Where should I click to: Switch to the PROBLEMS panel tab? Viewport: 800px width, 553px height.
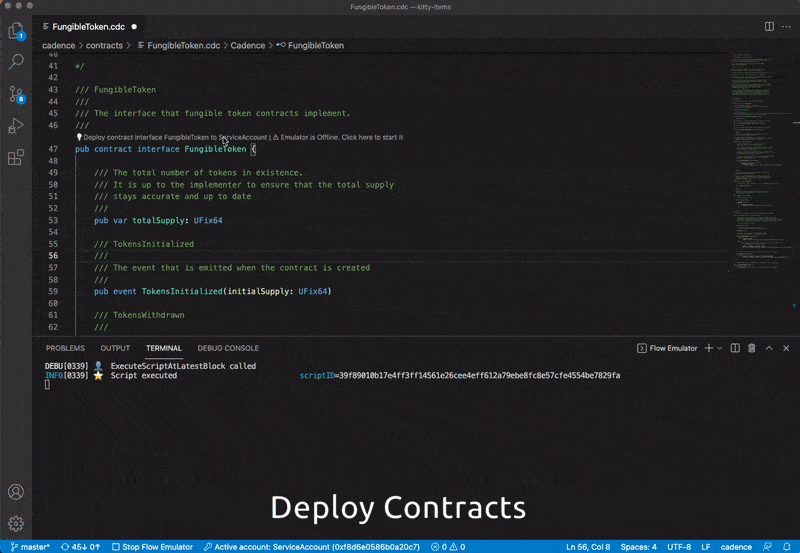(65, 348)
